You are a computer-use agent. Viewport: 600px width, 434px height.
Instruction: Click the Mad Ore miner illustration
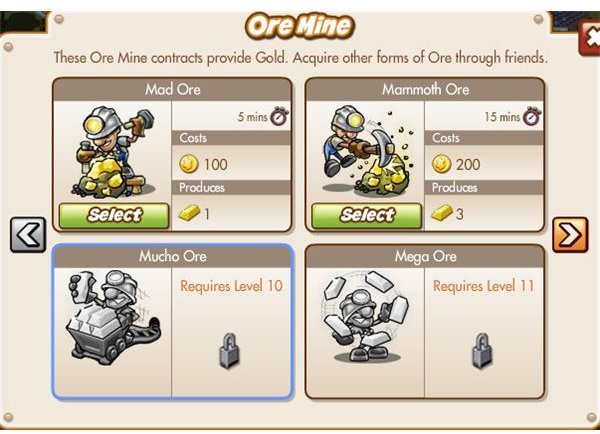[x=113, y=152]
